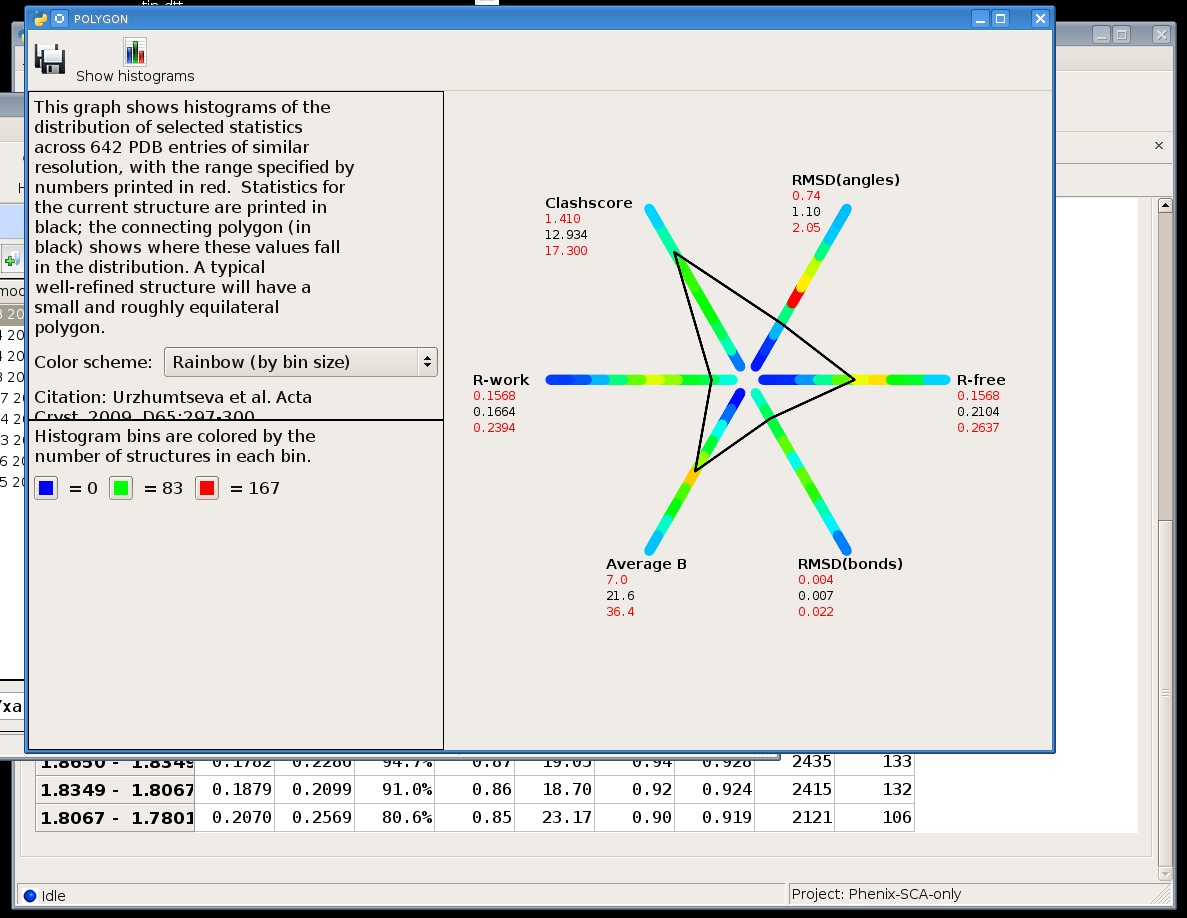Click the blue swatch for zero structures

tap(46, 488)
